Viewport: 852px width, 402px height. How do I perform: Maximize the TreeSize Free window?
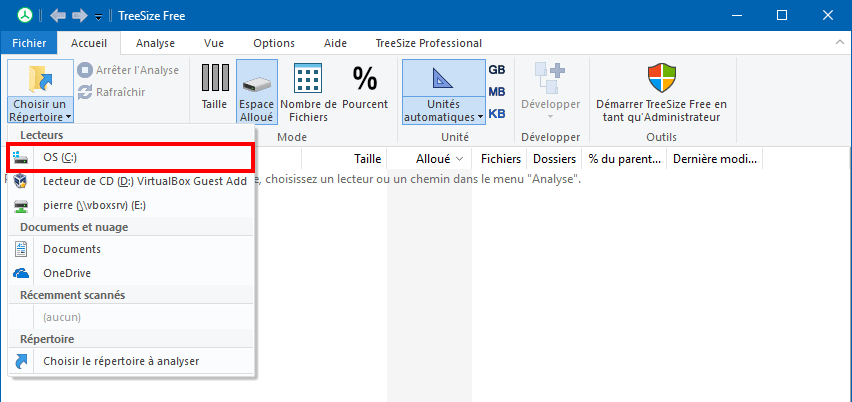(781, 16)
